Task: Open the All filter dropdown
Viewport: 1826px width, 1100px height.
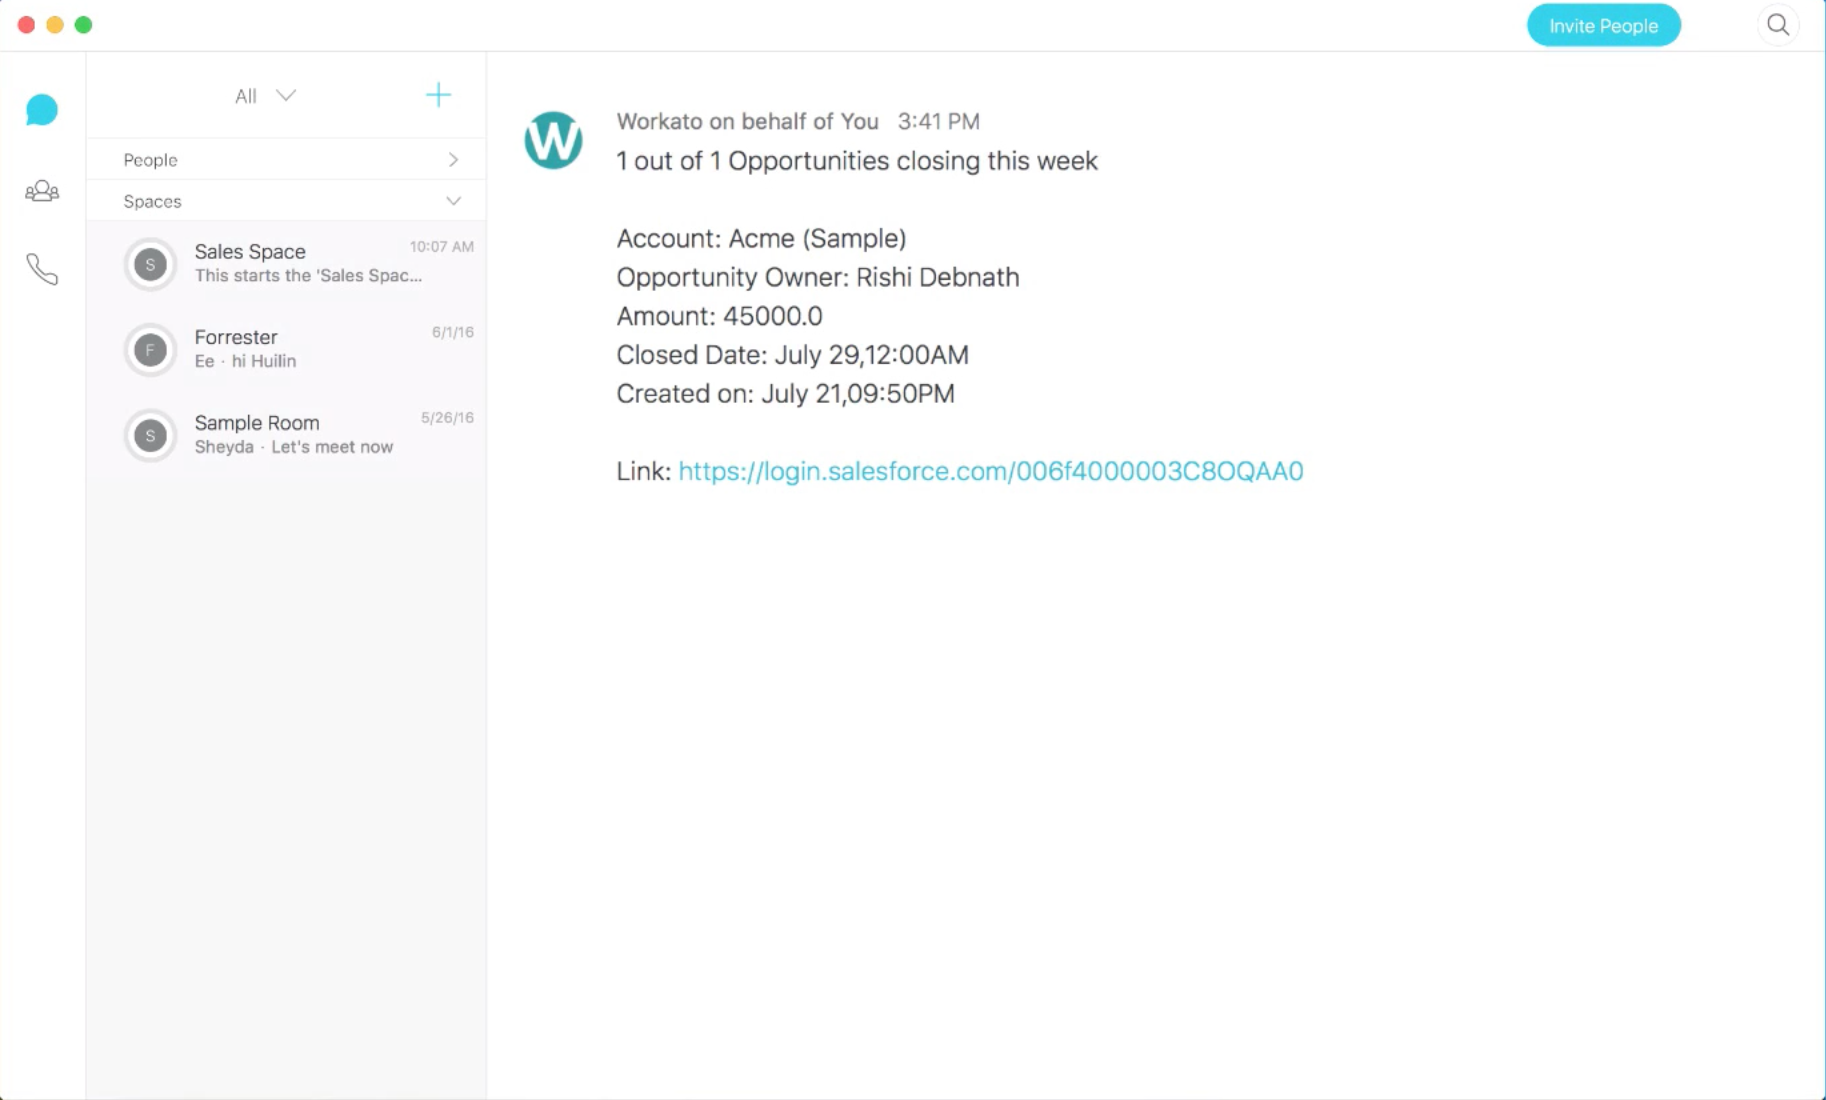Action: click(x=265, y=96)
